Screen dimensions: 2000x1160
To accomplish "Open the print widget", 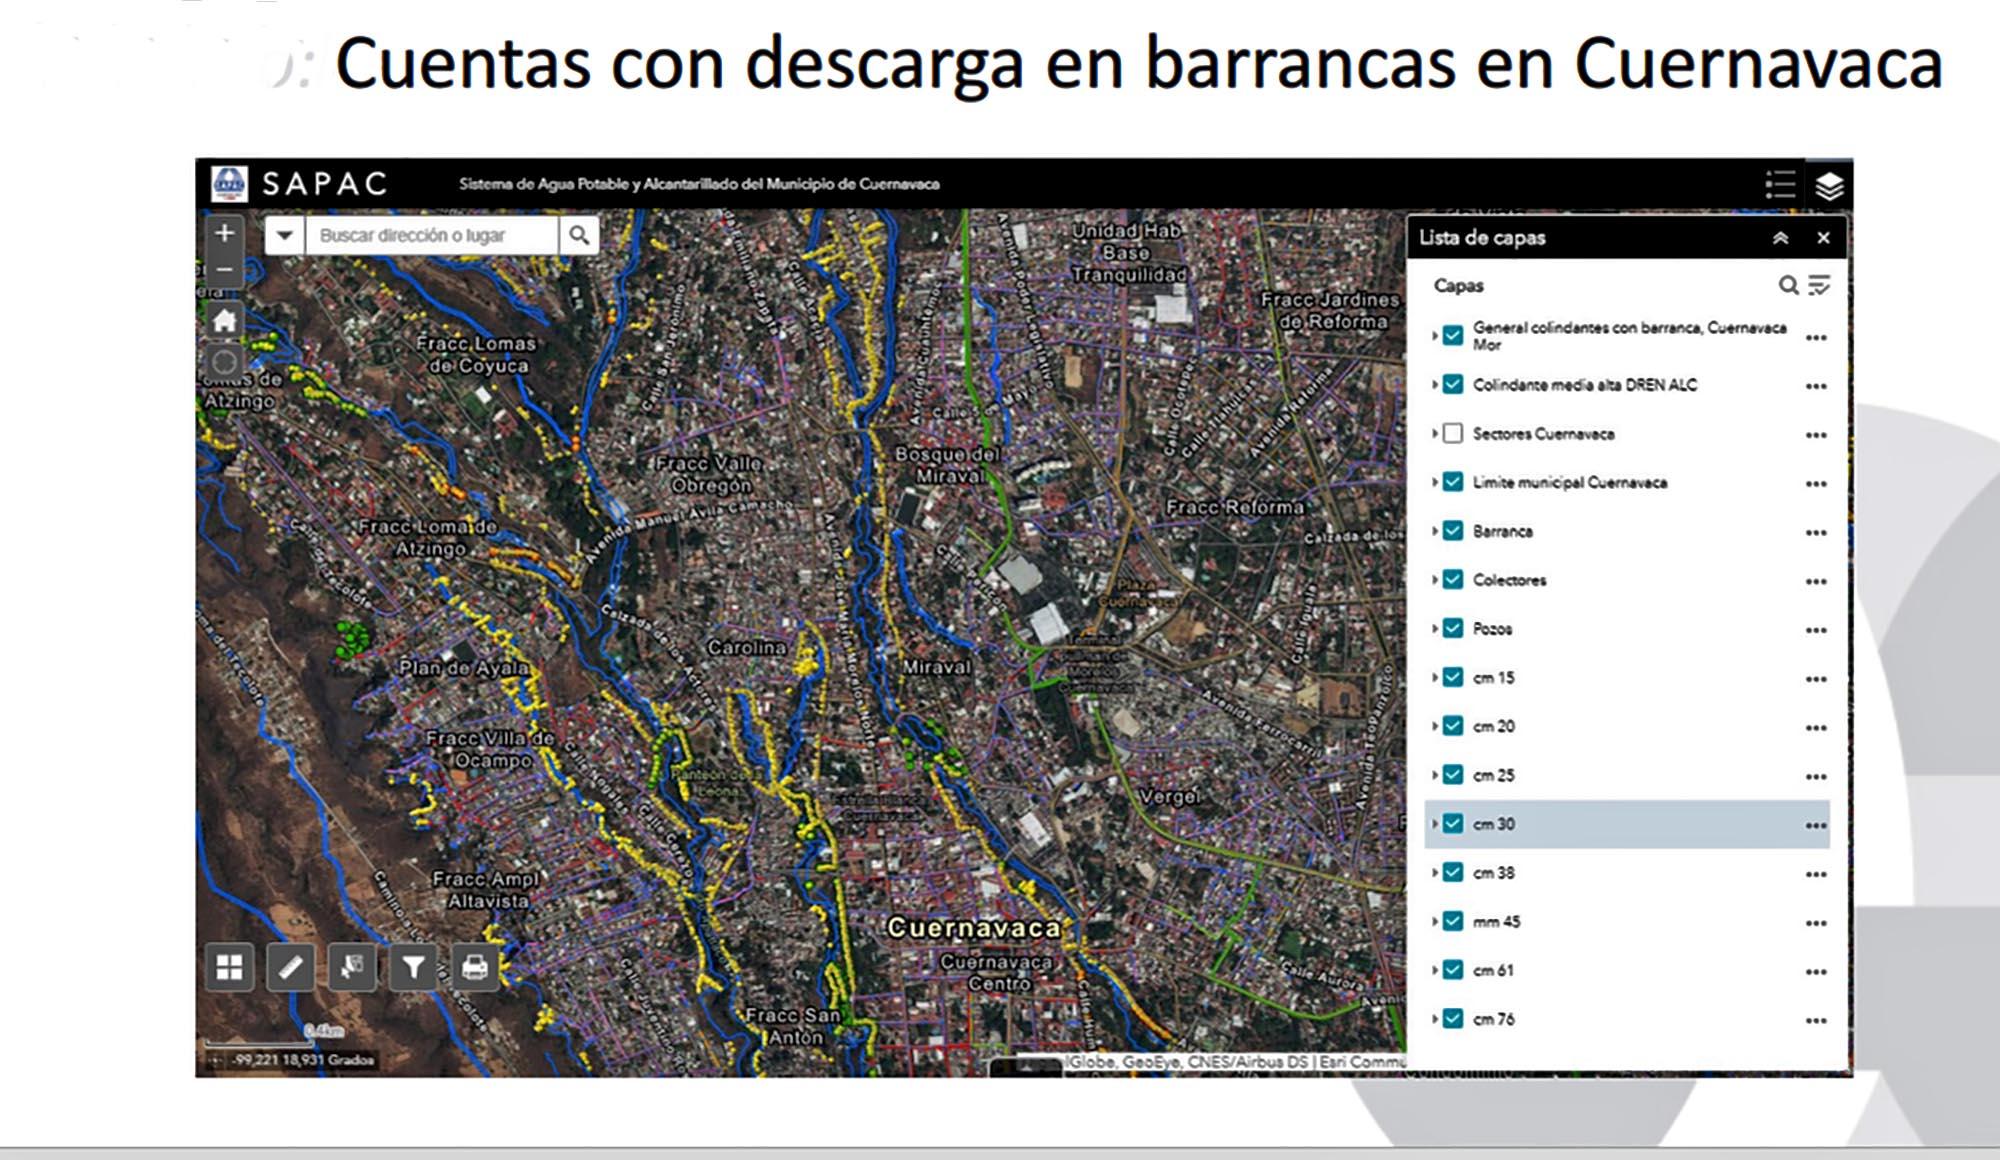I will [474, 967].
